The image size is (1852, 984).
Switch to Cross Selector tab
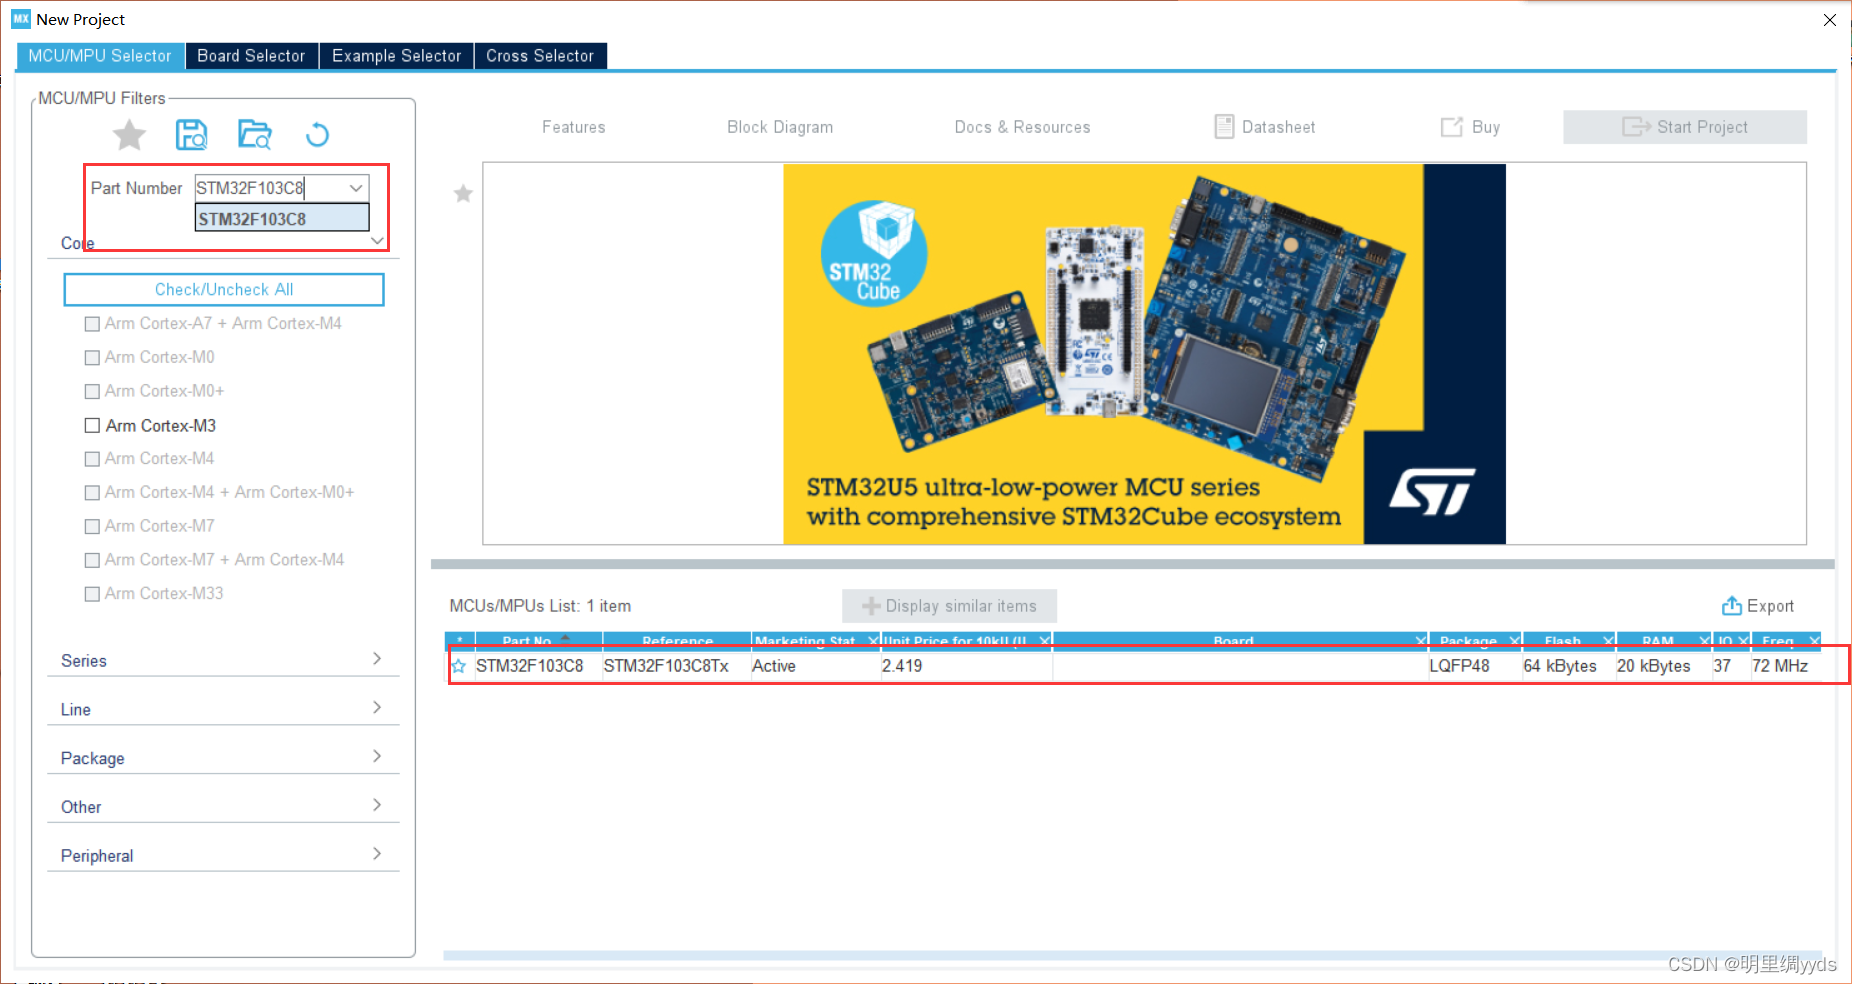tap(540, 56)
